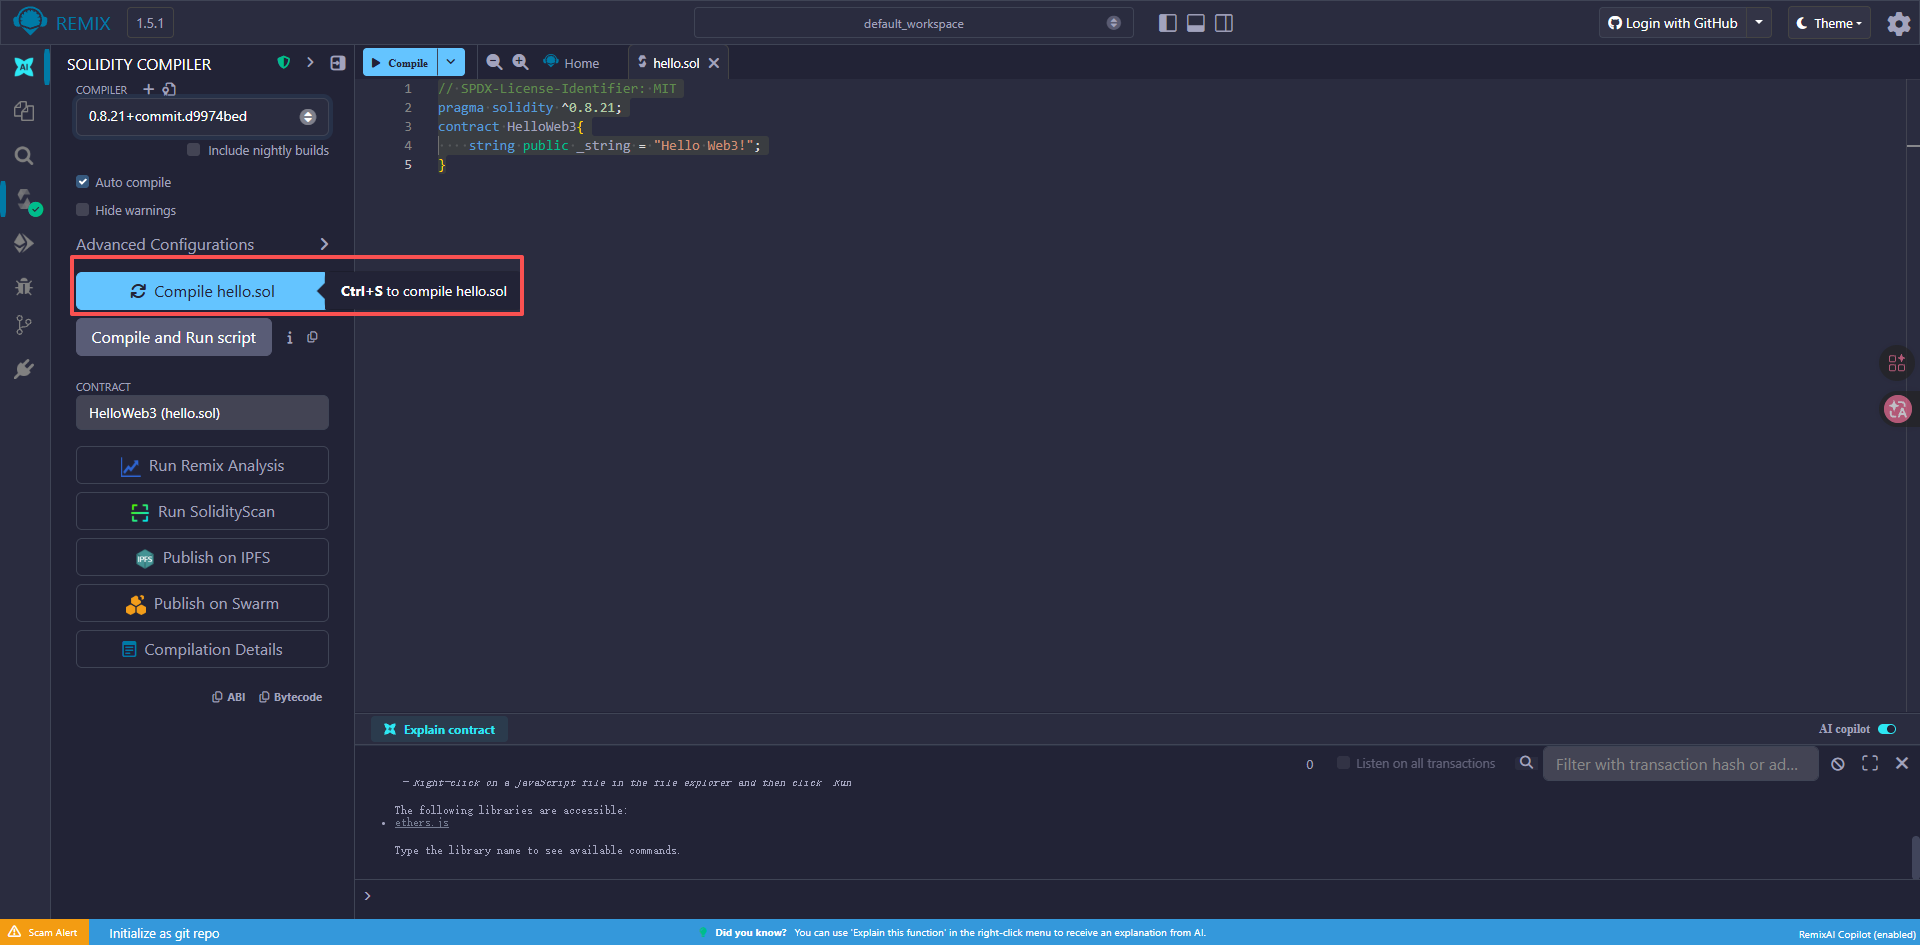Click Initialize as git repo
Screen dimensions: 1920x945
164,933
